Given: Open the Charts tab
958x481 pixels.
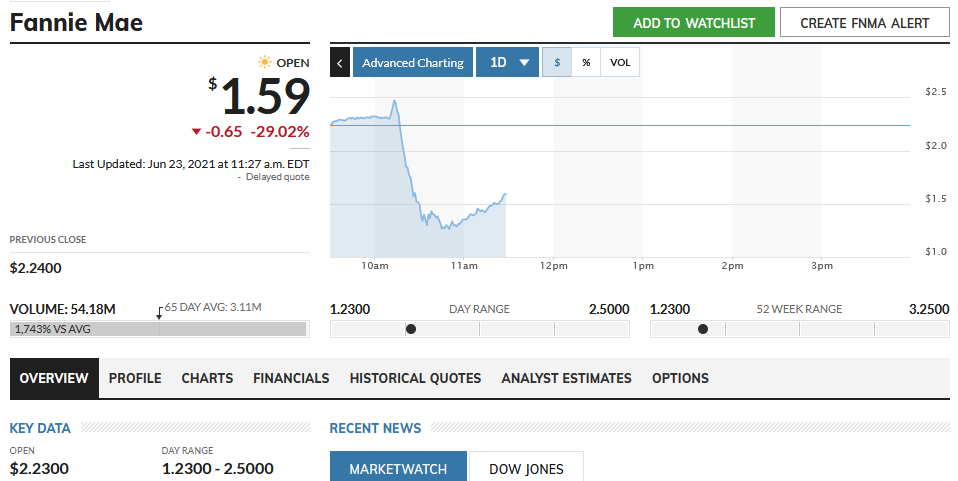Looking at the screenshot, I should coord(207,378).
